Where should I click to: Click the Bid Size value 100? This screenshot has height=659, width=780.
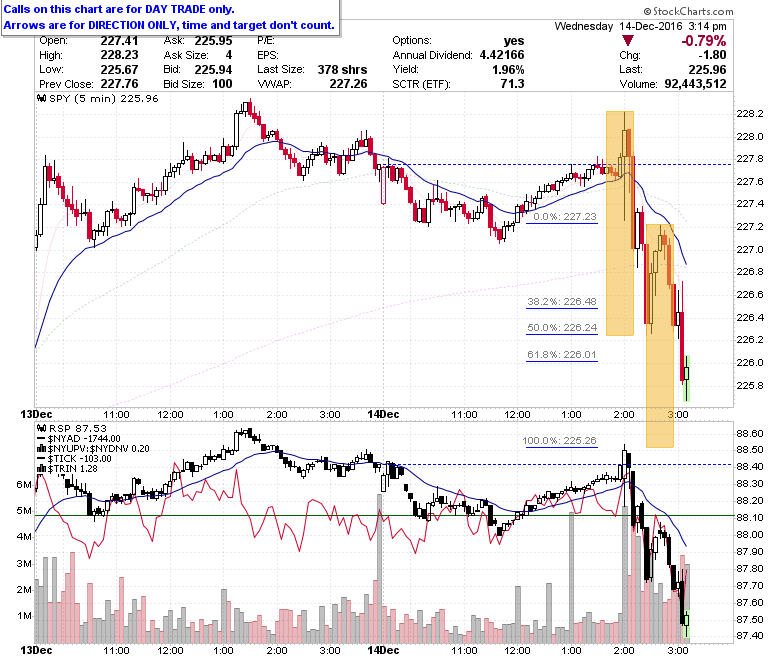coord(222,84)
